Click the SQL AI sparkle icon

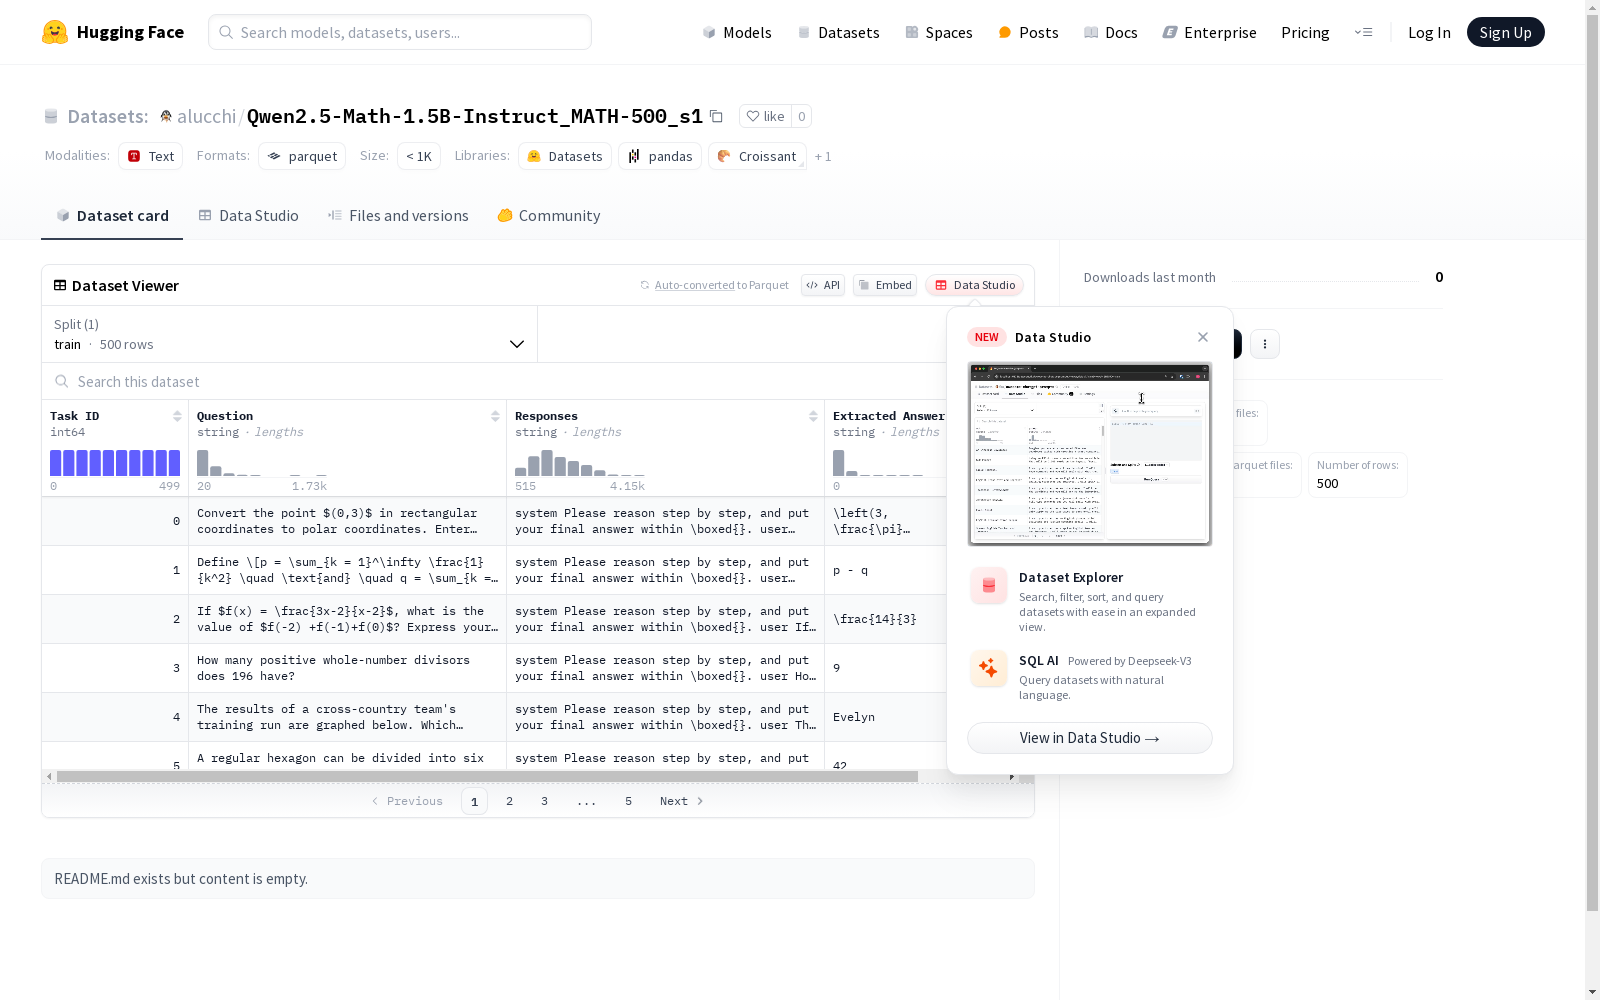pos(988,668)
